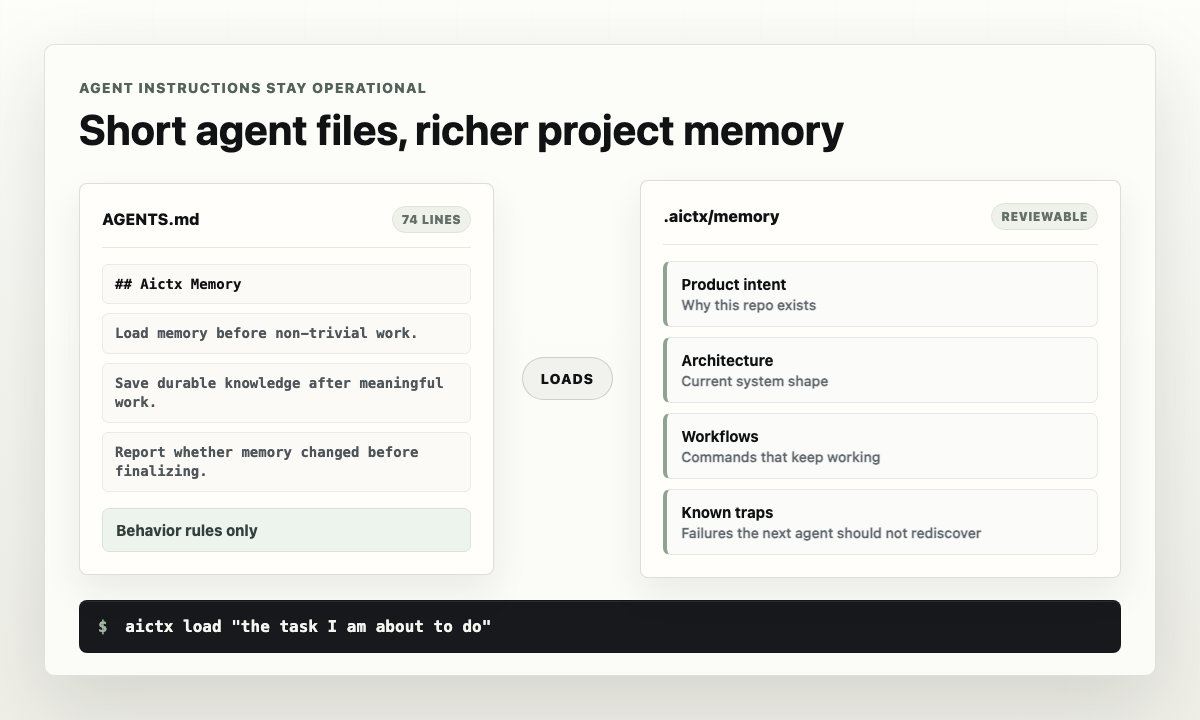Click the 74 LINES badge
1200x720 pixels.
point(431,220)
